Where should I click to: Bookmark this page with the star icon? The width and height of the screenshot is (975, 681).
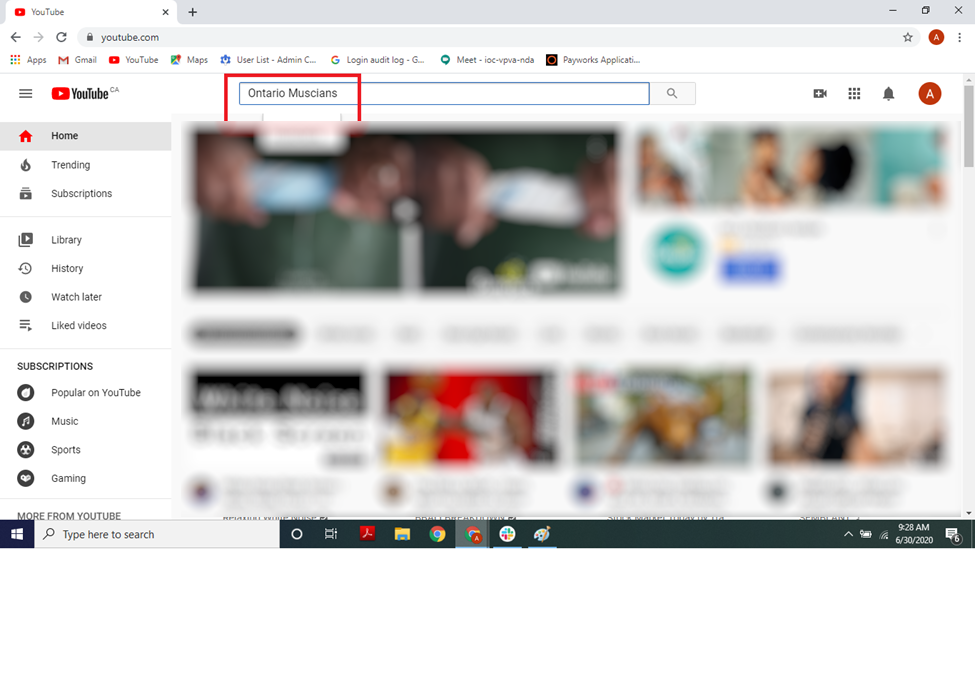(x=908, y=37)
